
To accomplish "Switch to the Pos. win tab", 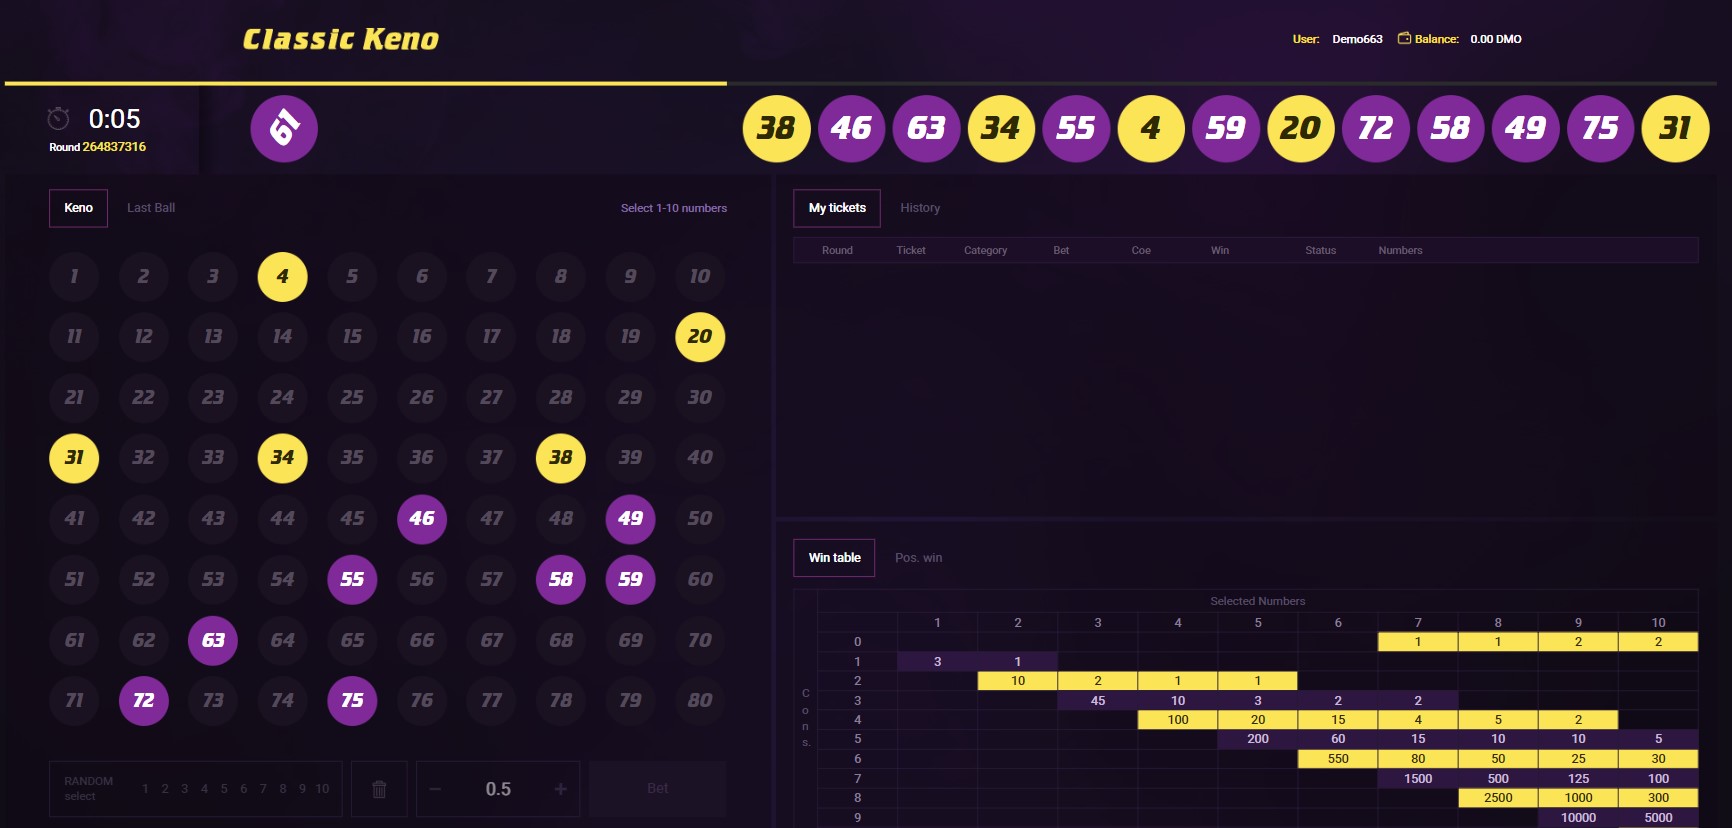I will 918,558.
